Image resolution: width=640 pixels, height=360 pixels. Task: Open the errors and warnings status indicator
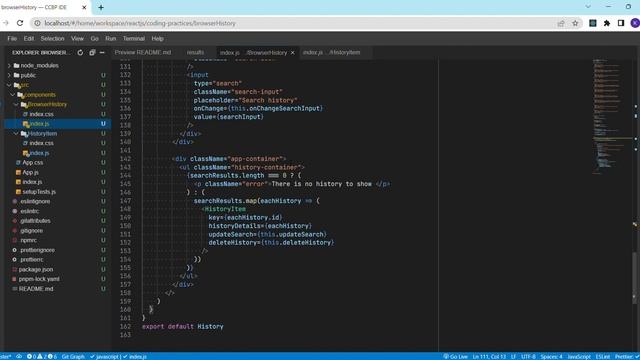click(42, 356)
